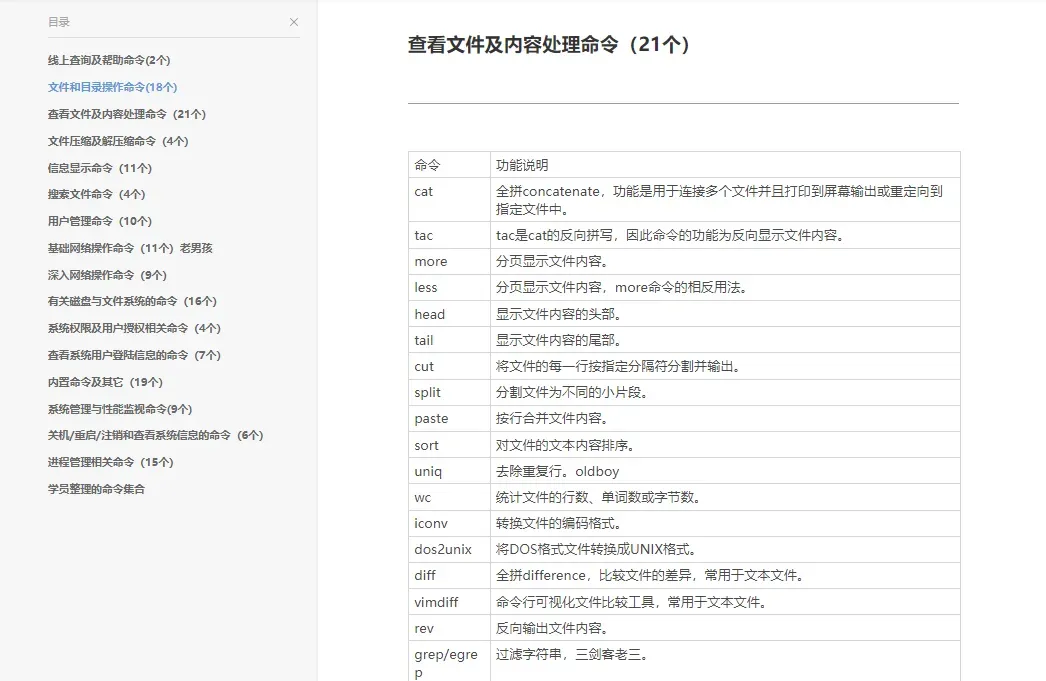Open 查看系统用户登陆信息的命令 (7个)
The image size is (1046, 681).
(x=134, y=355)
